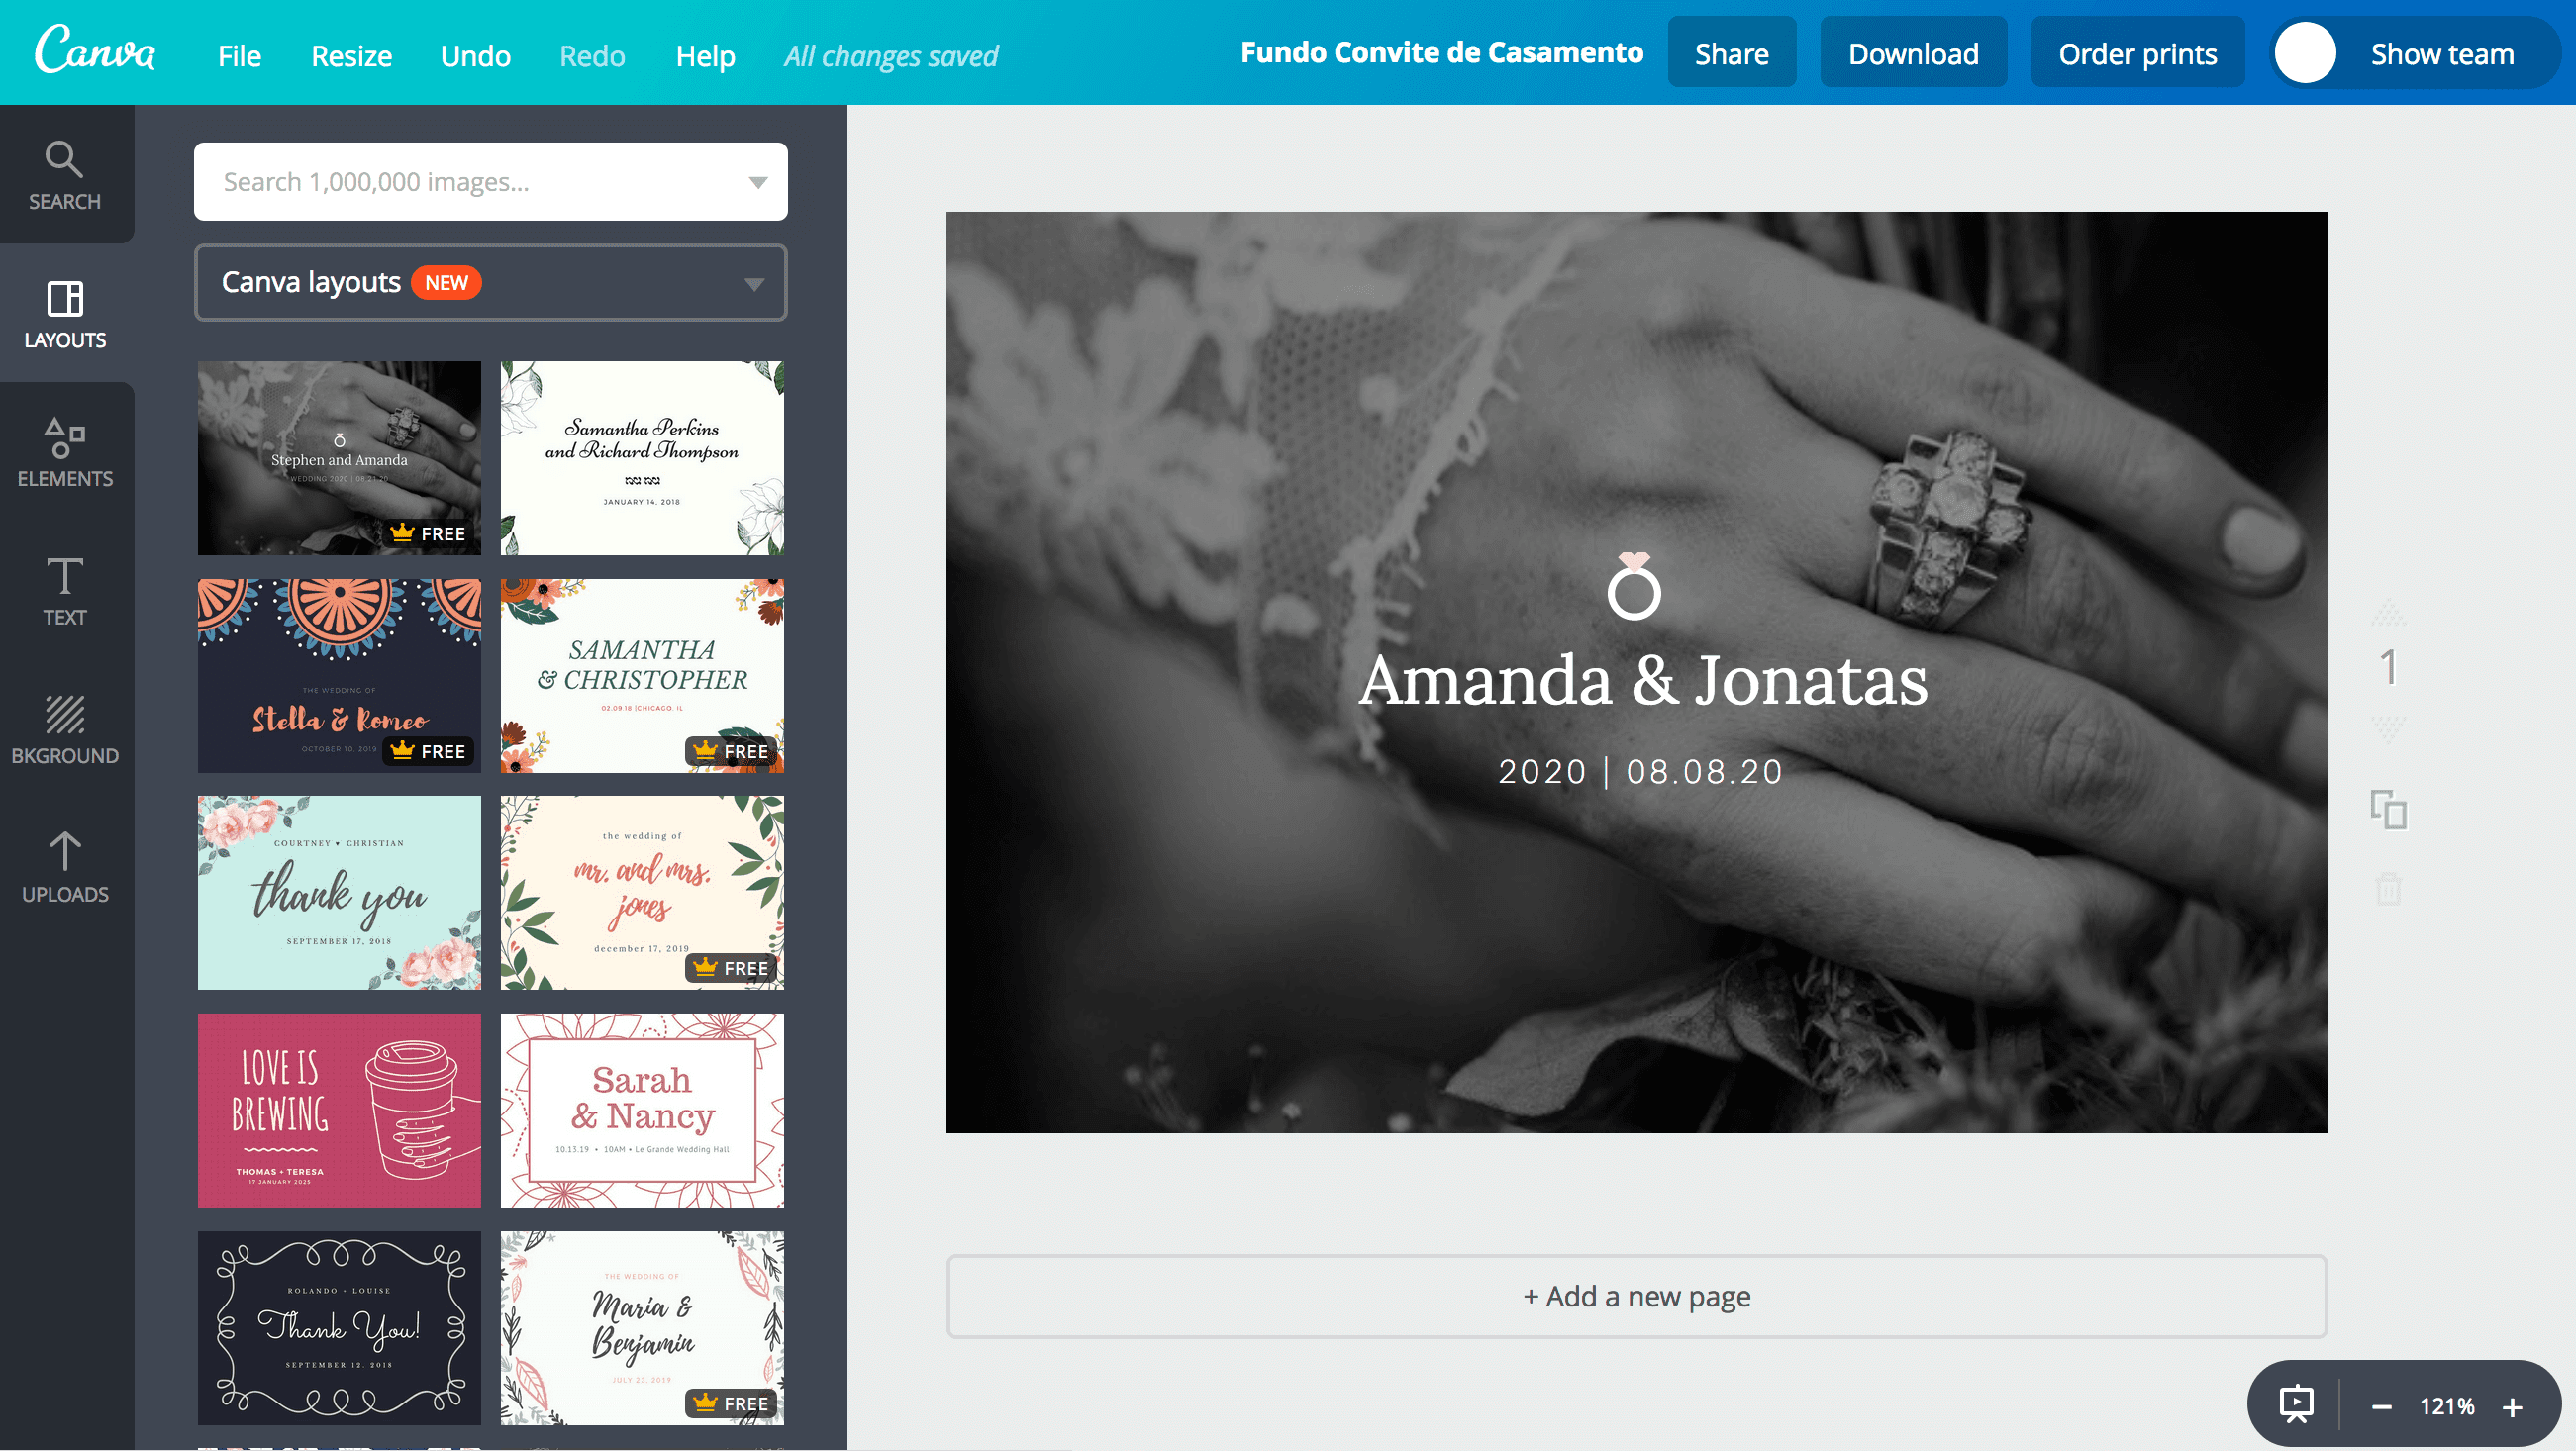Choose the Samantha Perkins and Richard Thompson layout
The width and height of the screenshot is (2576, 1451).
pos(642,458)
